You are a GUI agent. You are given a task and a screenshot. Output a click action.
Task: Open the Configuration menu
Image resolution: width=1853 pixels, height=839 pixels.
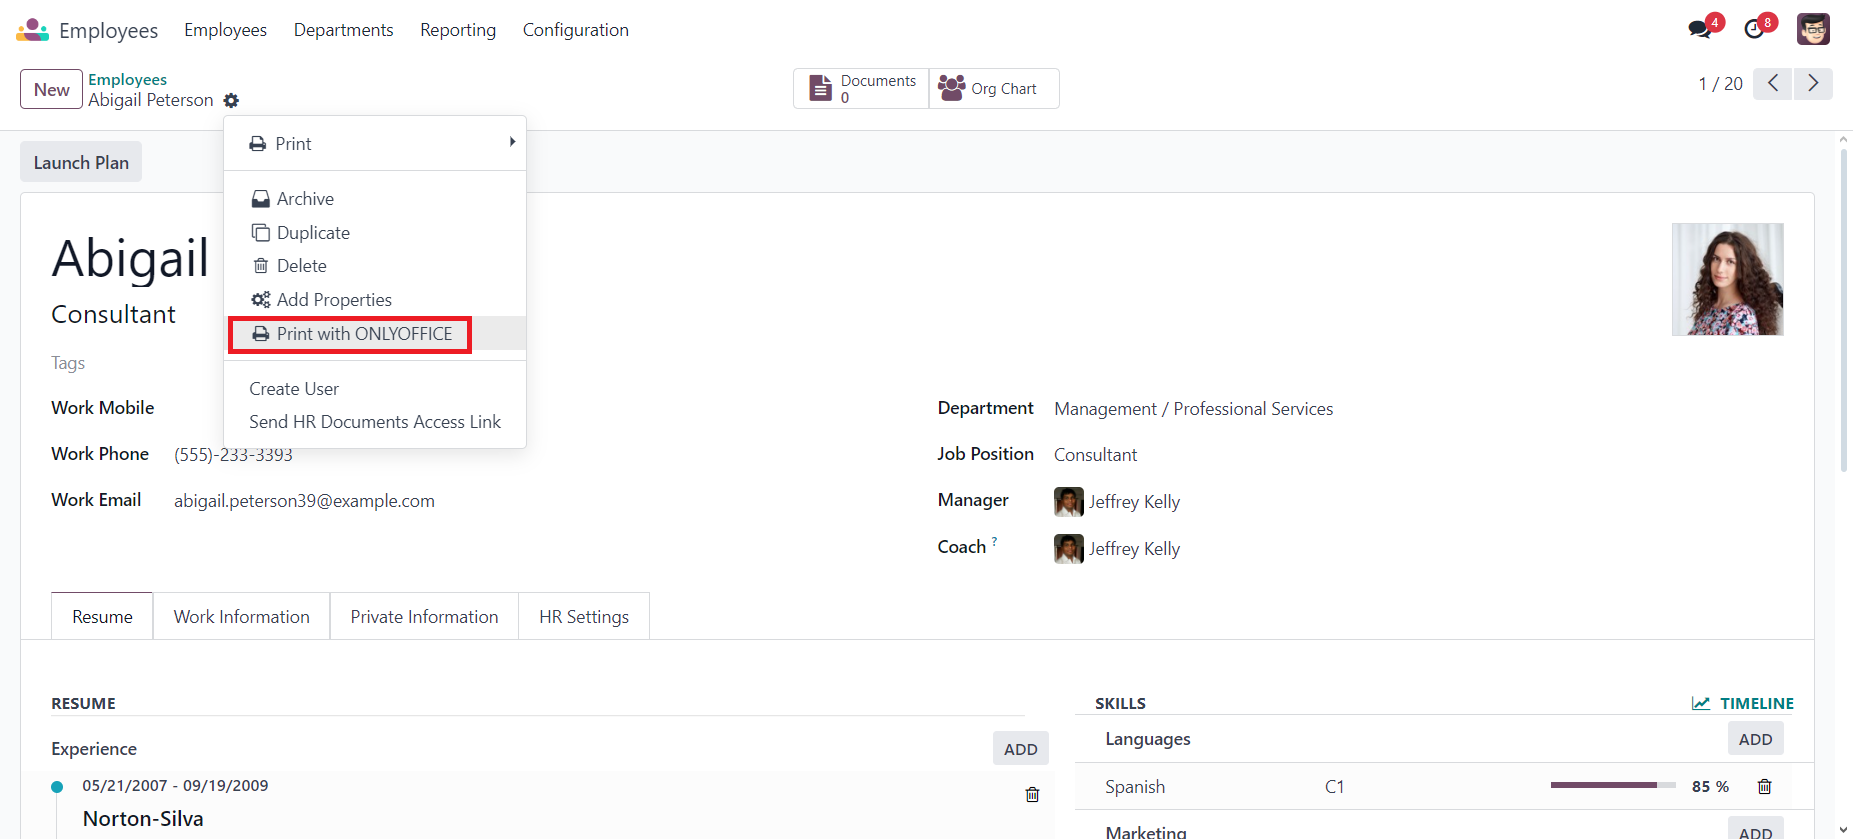click(575, 30)
